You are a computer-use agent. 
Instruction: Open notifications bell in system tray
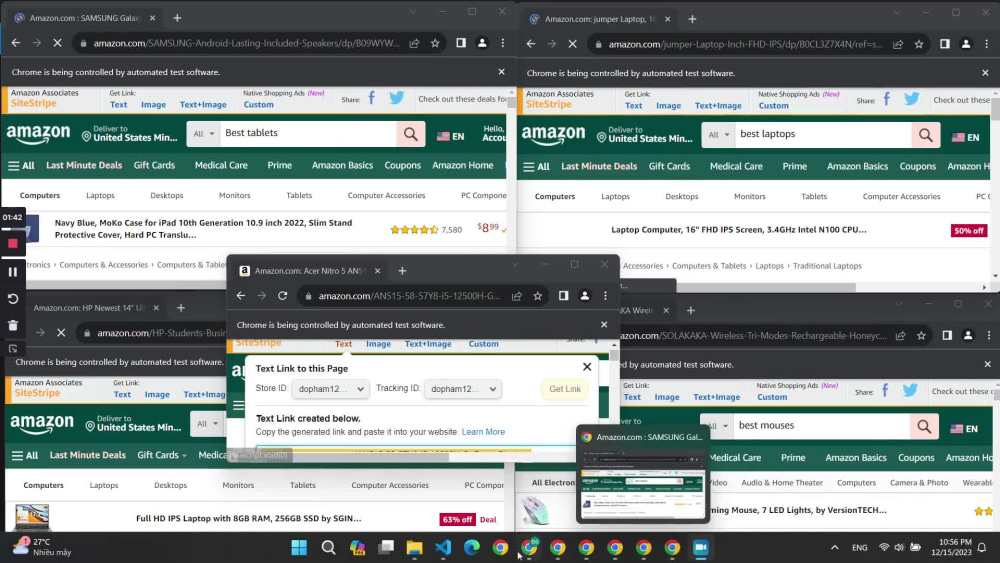[982, 548]
